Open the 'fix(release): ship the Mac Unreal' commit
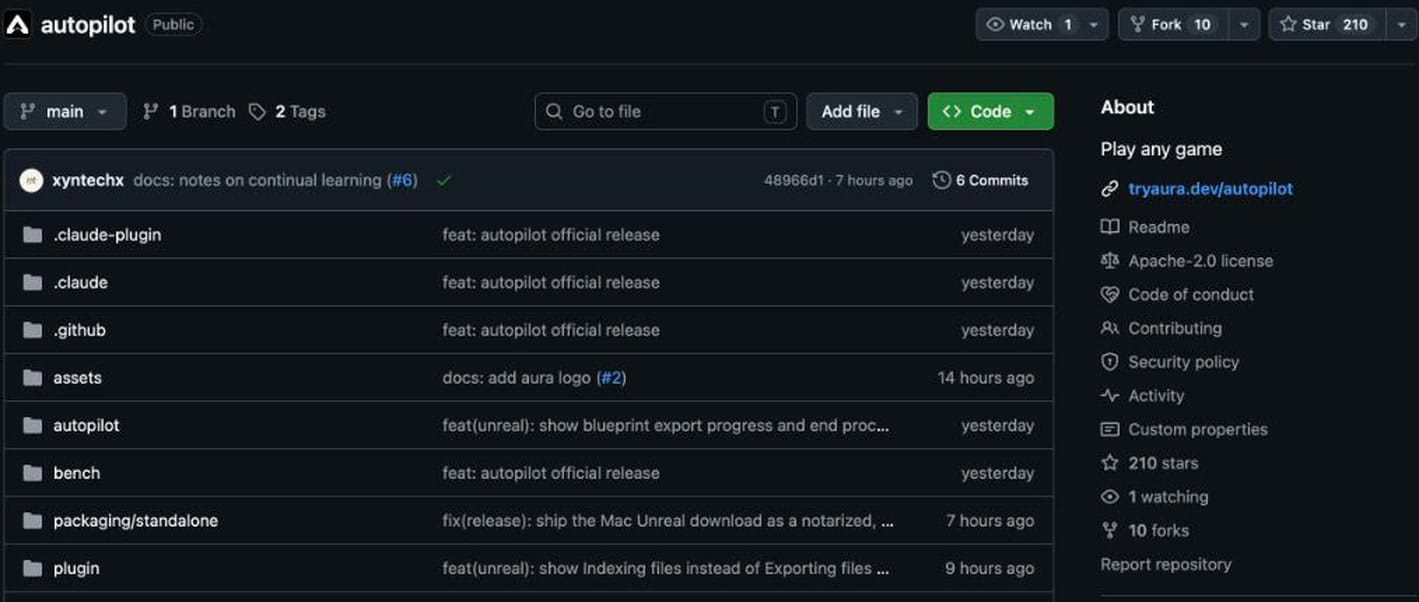The width and height of the screenshot is (1419, 602). click(x=668, y=521)
